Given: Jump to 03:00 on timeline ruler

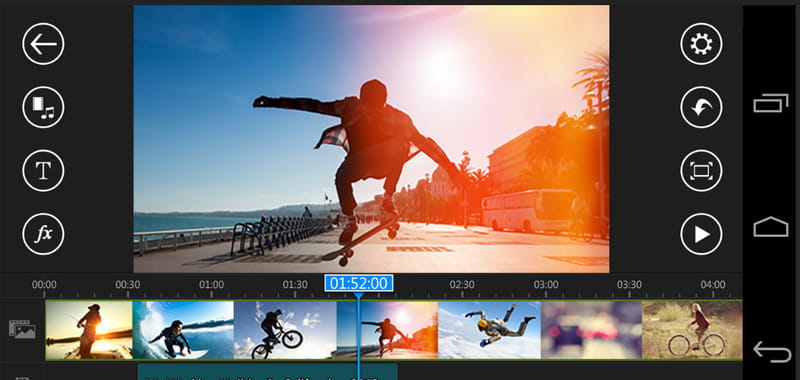Looking at the screenshot, I should tap(545, 285).
